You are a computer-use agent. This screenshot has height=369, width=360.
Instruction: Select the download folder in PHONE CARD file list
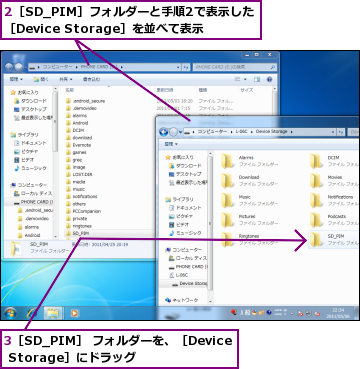coord(79,138)
